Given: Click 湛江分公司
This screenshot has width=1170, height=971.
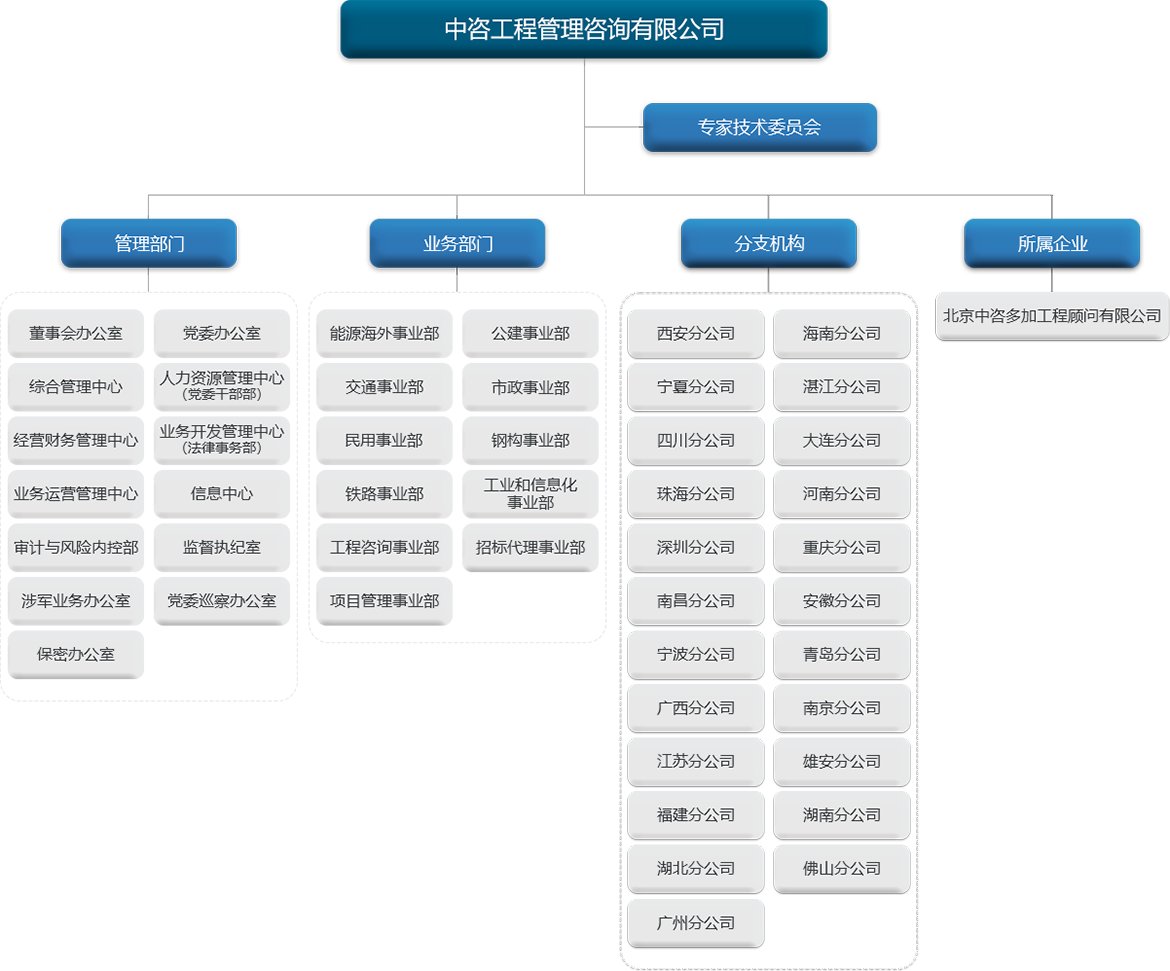Looking at the screenshot, I should (842, 387).
